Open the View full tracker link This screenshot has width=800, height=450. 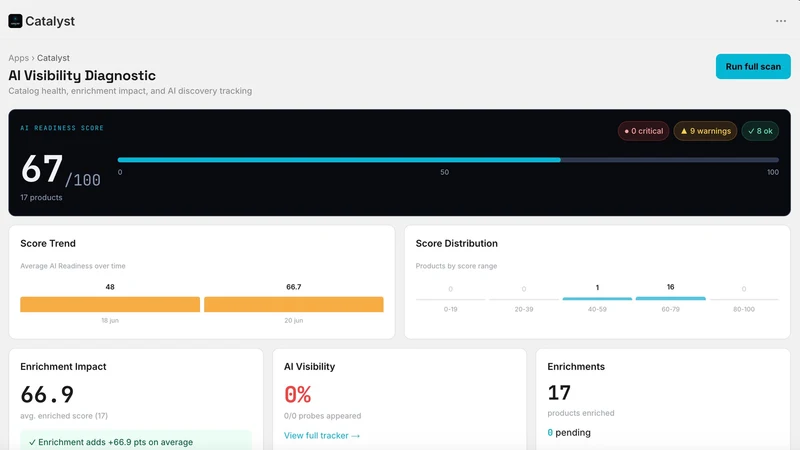322,435
